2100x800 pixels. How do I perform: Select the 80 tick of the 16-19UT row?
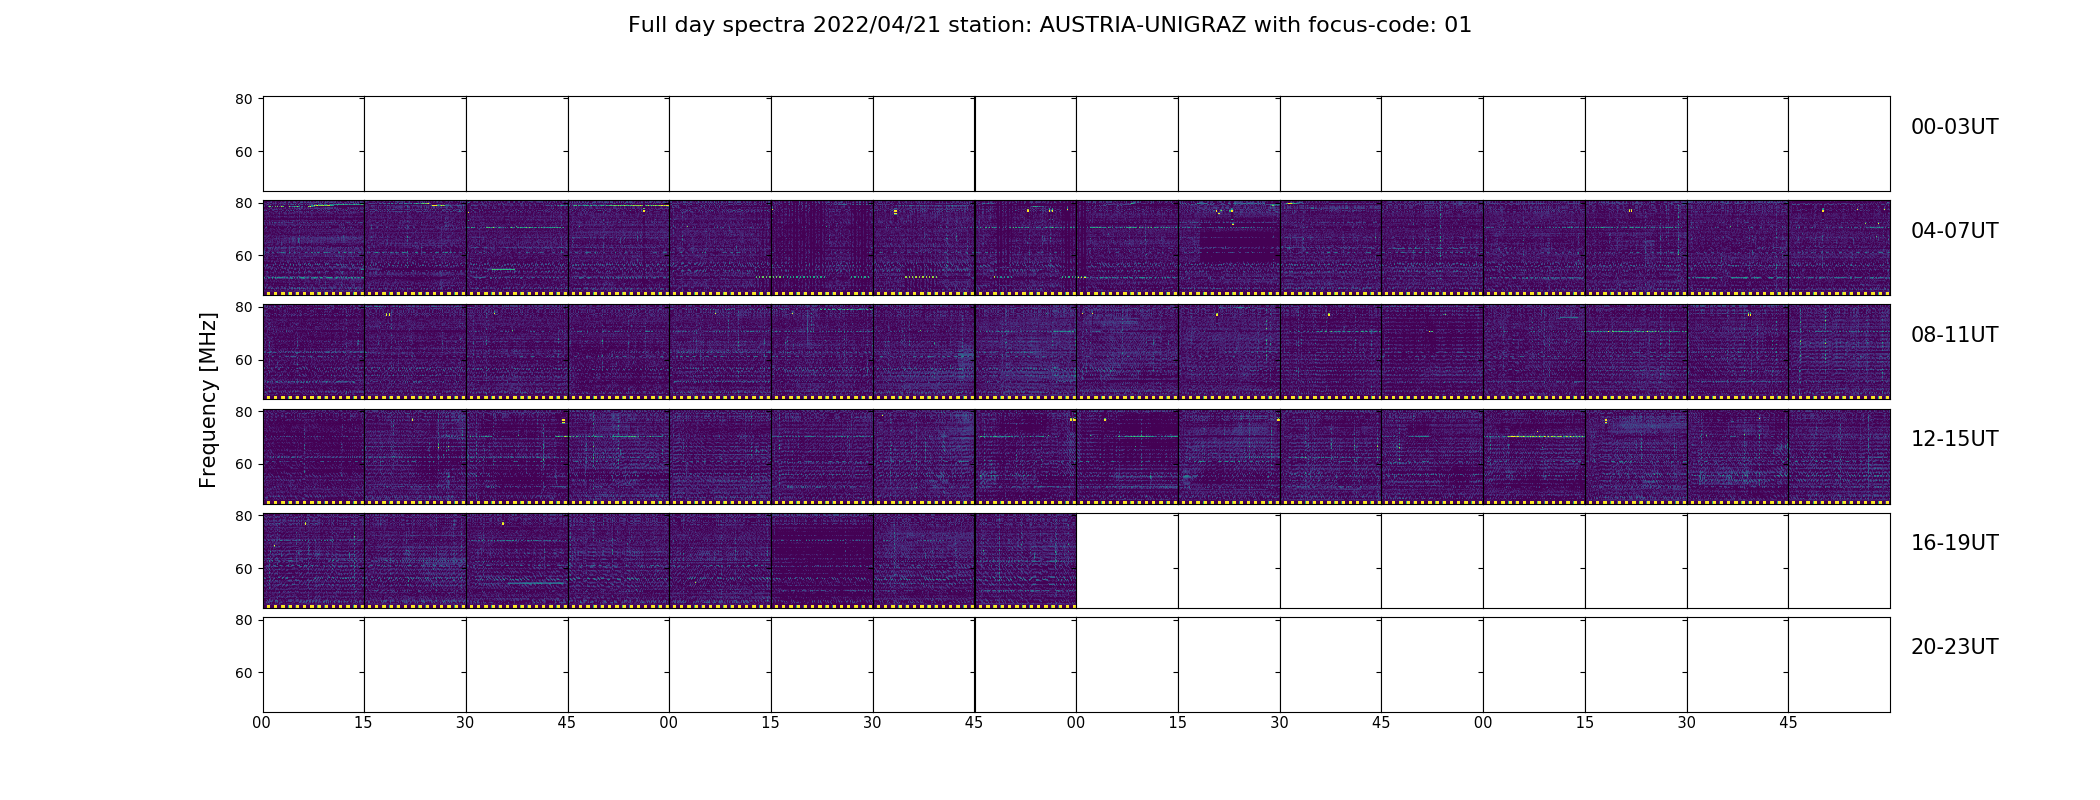pos(243,515)
